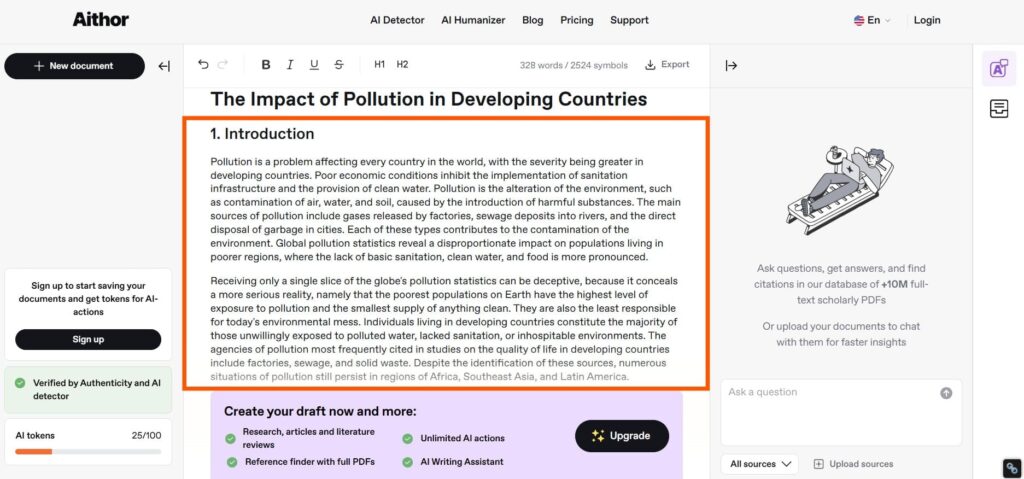Create a New document
Image resolution: width=1024 pixels, height=479 pixels.
[x=74, y=66]
